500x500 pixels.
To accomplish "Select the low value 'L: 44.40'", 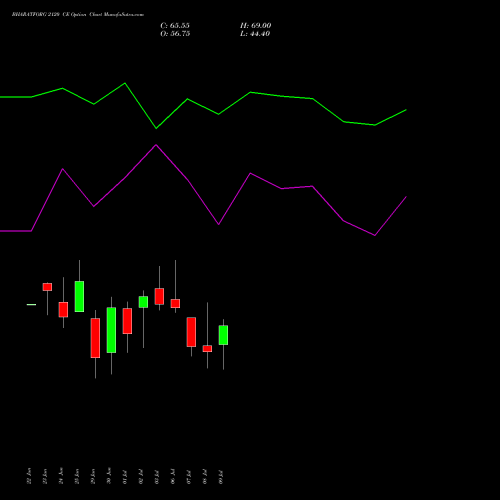I will click(x=255, y=34).
